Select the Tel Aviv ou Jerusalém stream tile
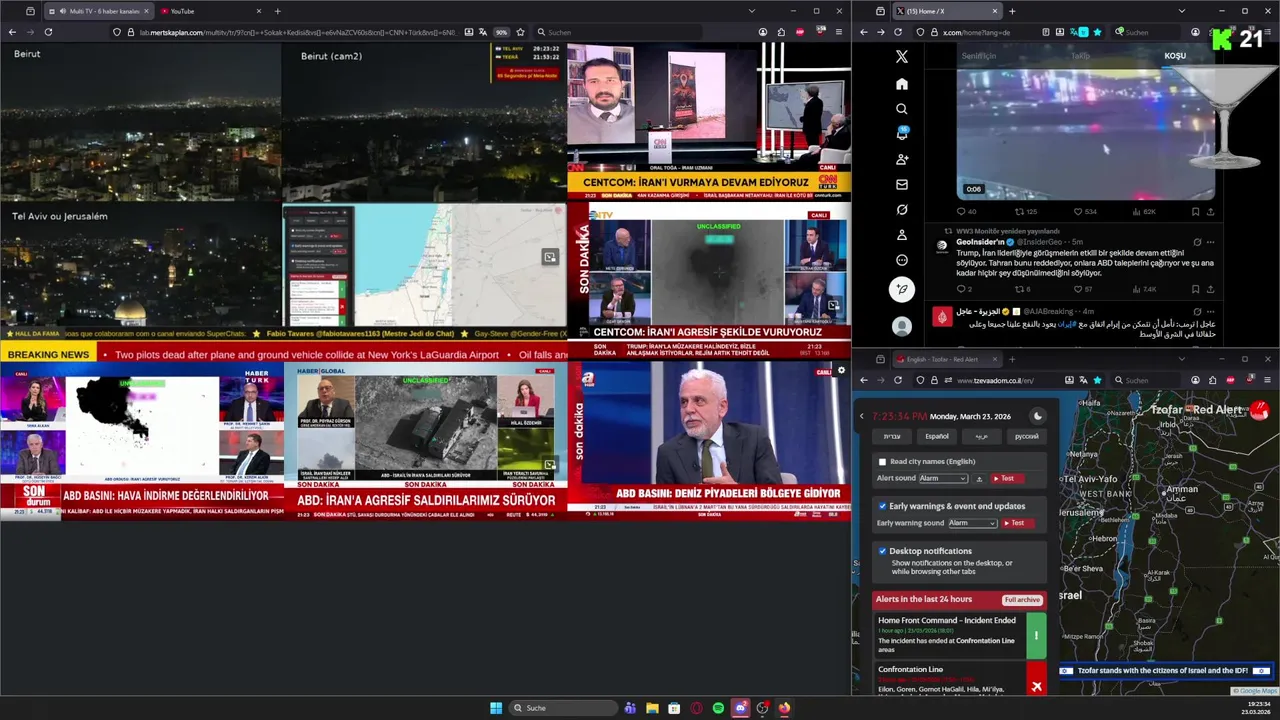 [x=141, y=265]
